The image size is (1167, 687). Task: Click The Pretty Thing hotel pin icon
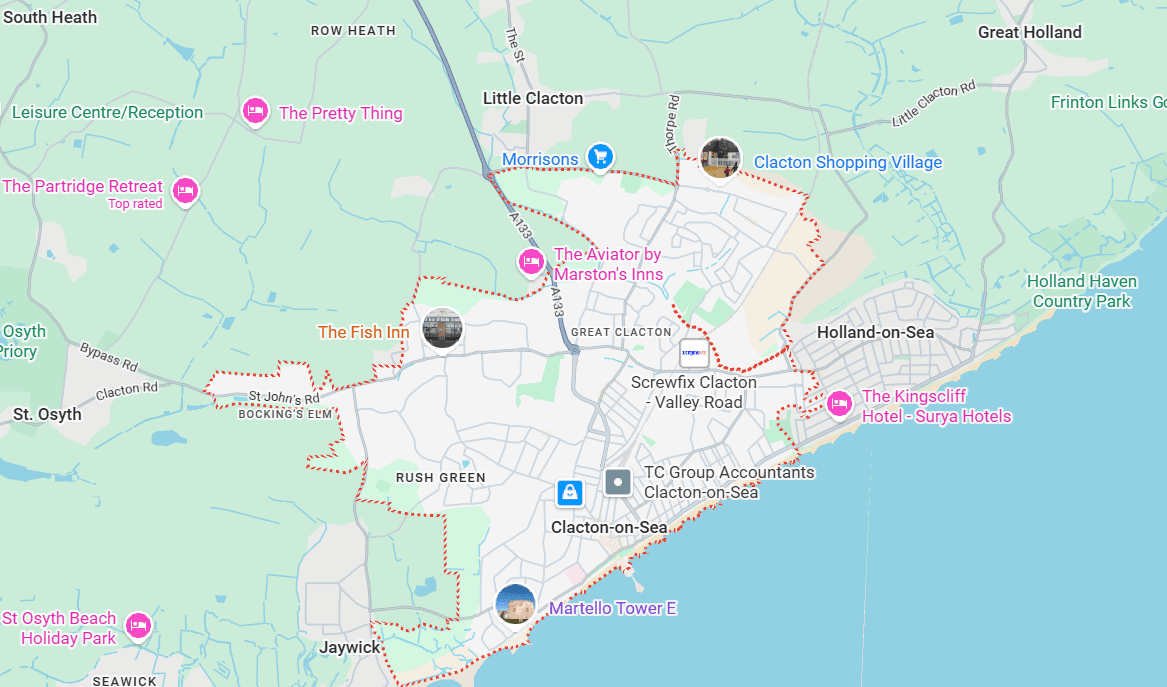coord(255,112)
